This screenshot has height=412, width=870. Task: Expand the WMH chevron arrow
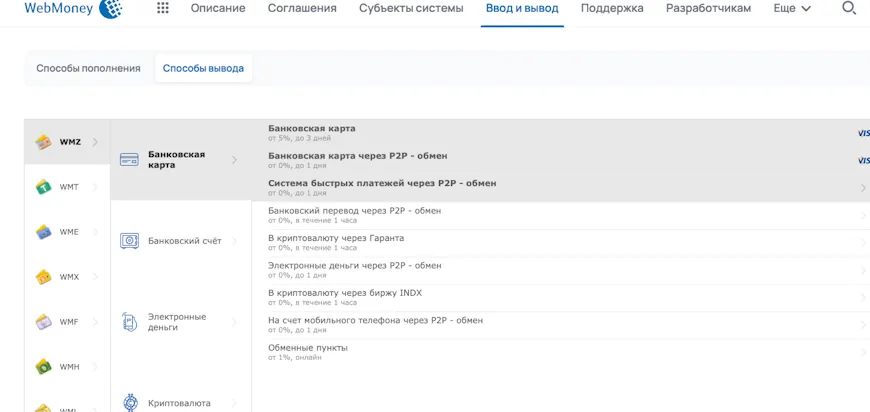point(95,367)
